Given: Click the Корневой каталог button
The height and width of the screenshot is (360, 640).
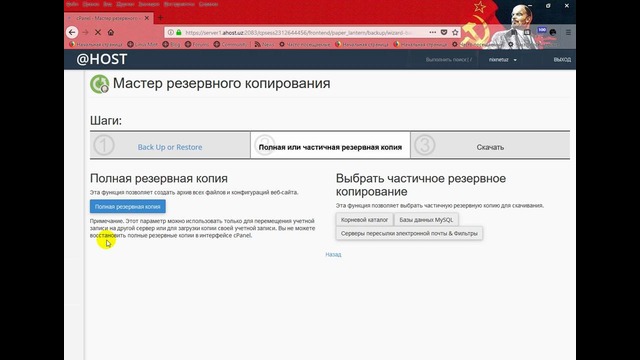Looking at the screenshot, I should pyautogui.click(x=364, y=220).
